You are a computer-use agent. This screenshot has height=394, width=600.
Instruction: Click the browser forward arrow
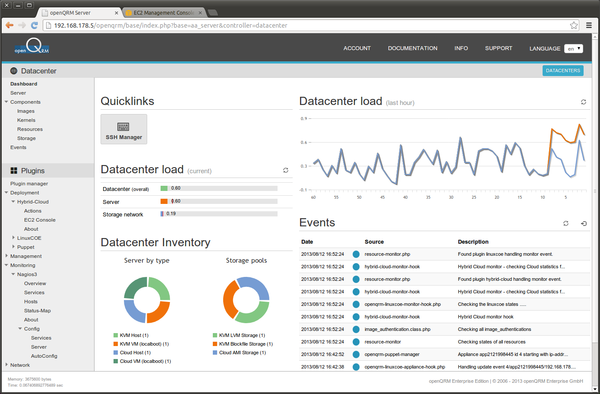22,25
